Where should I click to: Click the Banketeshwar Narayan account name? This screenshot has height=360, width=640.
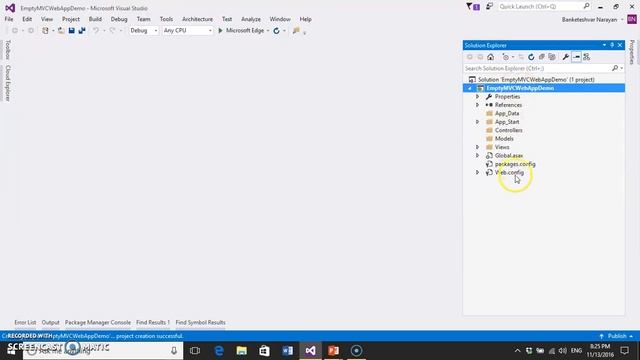tap(589, 20)
